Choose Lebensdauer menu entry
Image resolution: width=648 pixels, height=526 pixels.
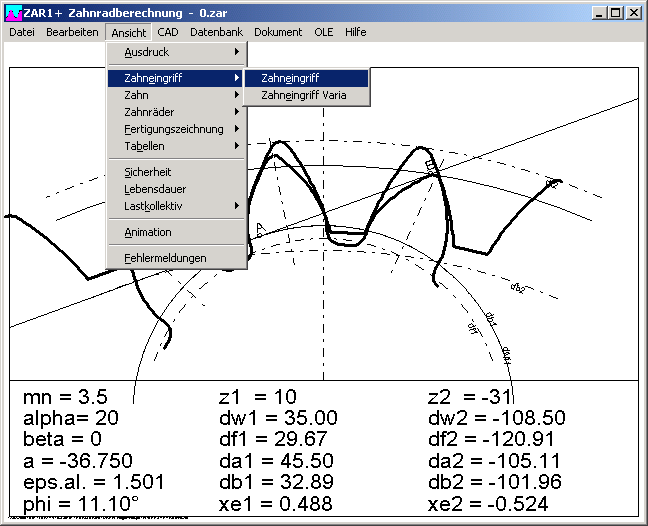154,189
